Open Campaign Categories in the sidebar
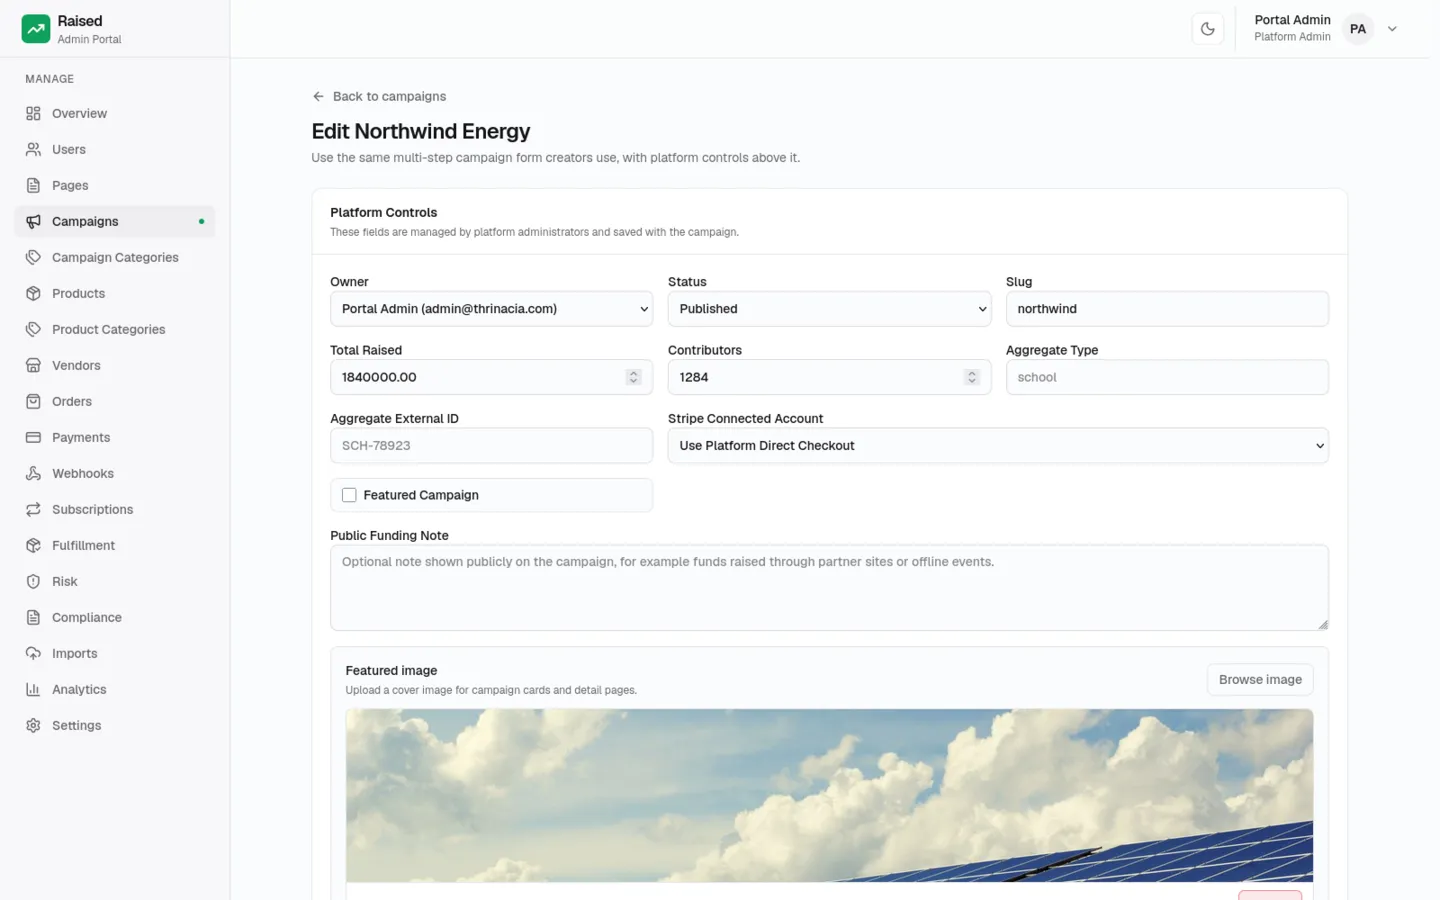 (114, 257)
